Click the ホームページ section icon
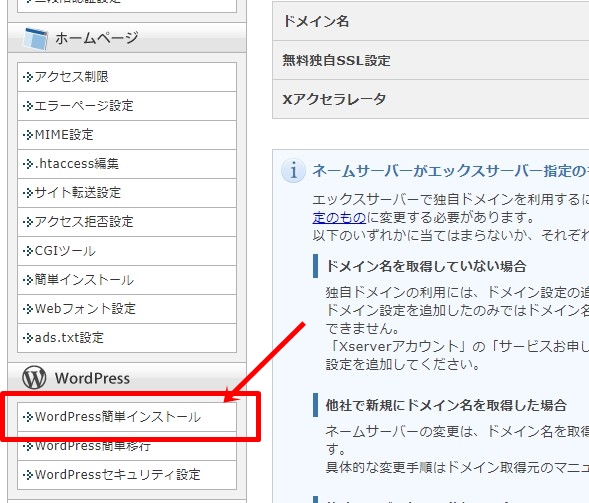Screen dimensions: 589x503 click(35, 38)
